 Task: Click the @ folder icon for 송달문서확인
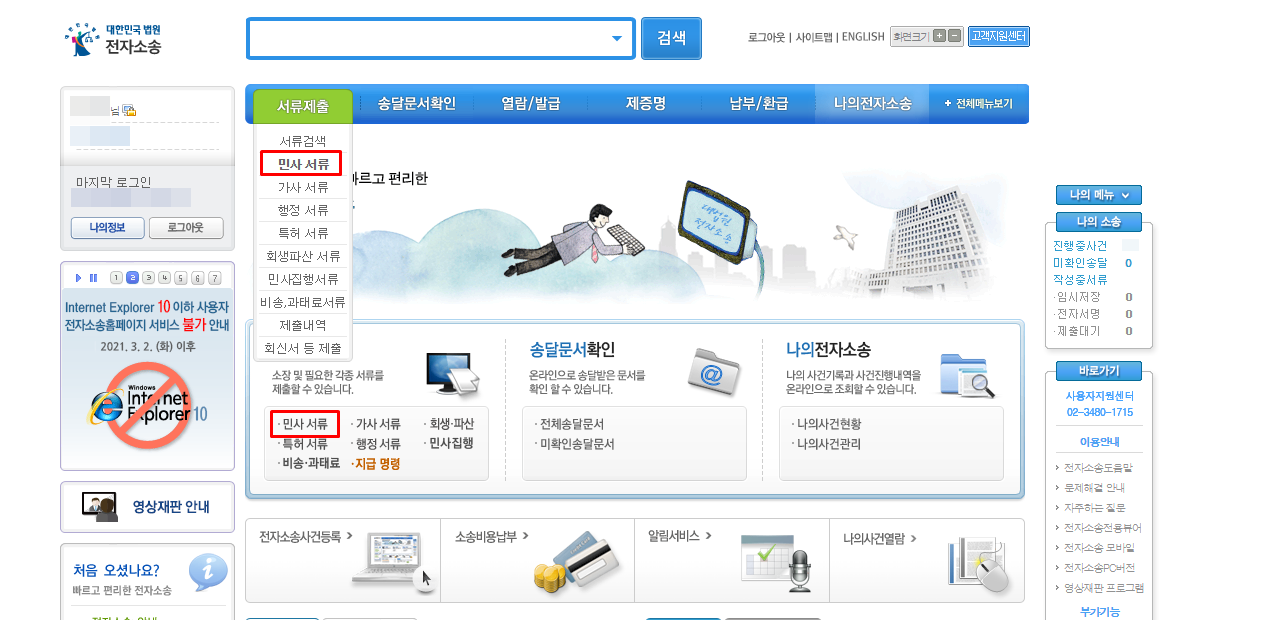pyautogui.click(x=713, y=373)
